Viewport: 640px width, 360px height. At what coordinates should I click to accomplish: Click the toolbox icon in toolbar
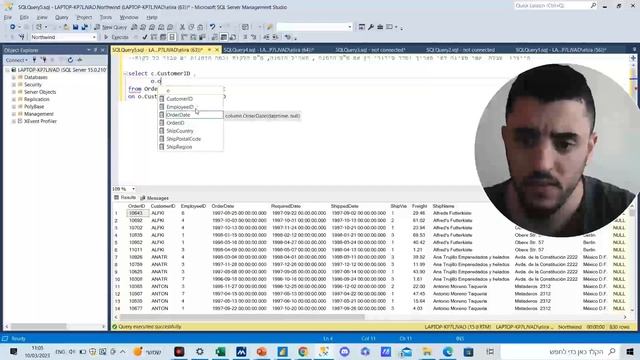click(x=380, y=27)
